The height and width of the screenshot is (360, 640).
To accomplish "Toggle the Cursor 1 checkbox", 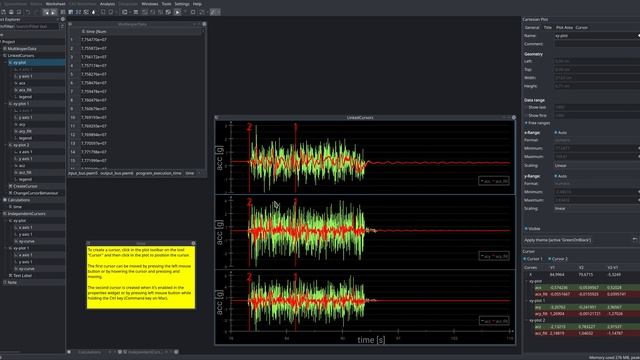I will [x=525, y=259].
